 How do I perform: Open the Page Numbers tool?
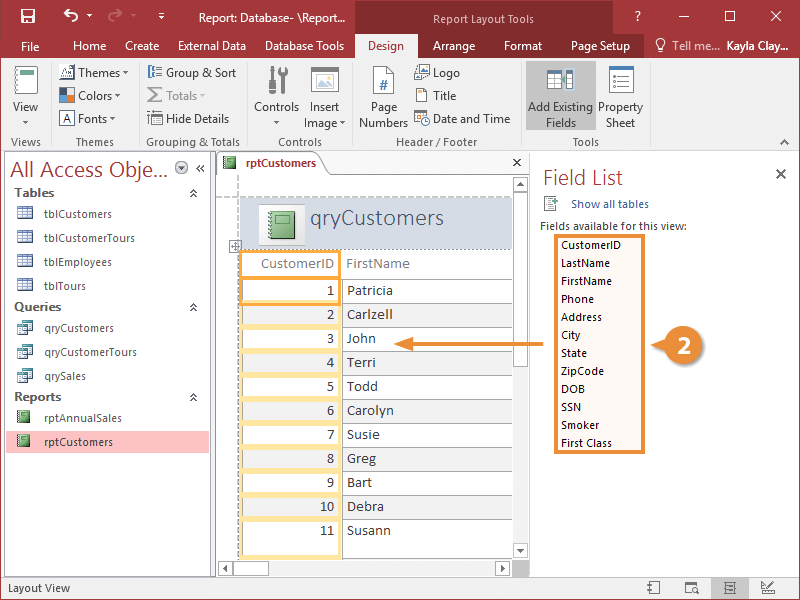tap(383, 97)
